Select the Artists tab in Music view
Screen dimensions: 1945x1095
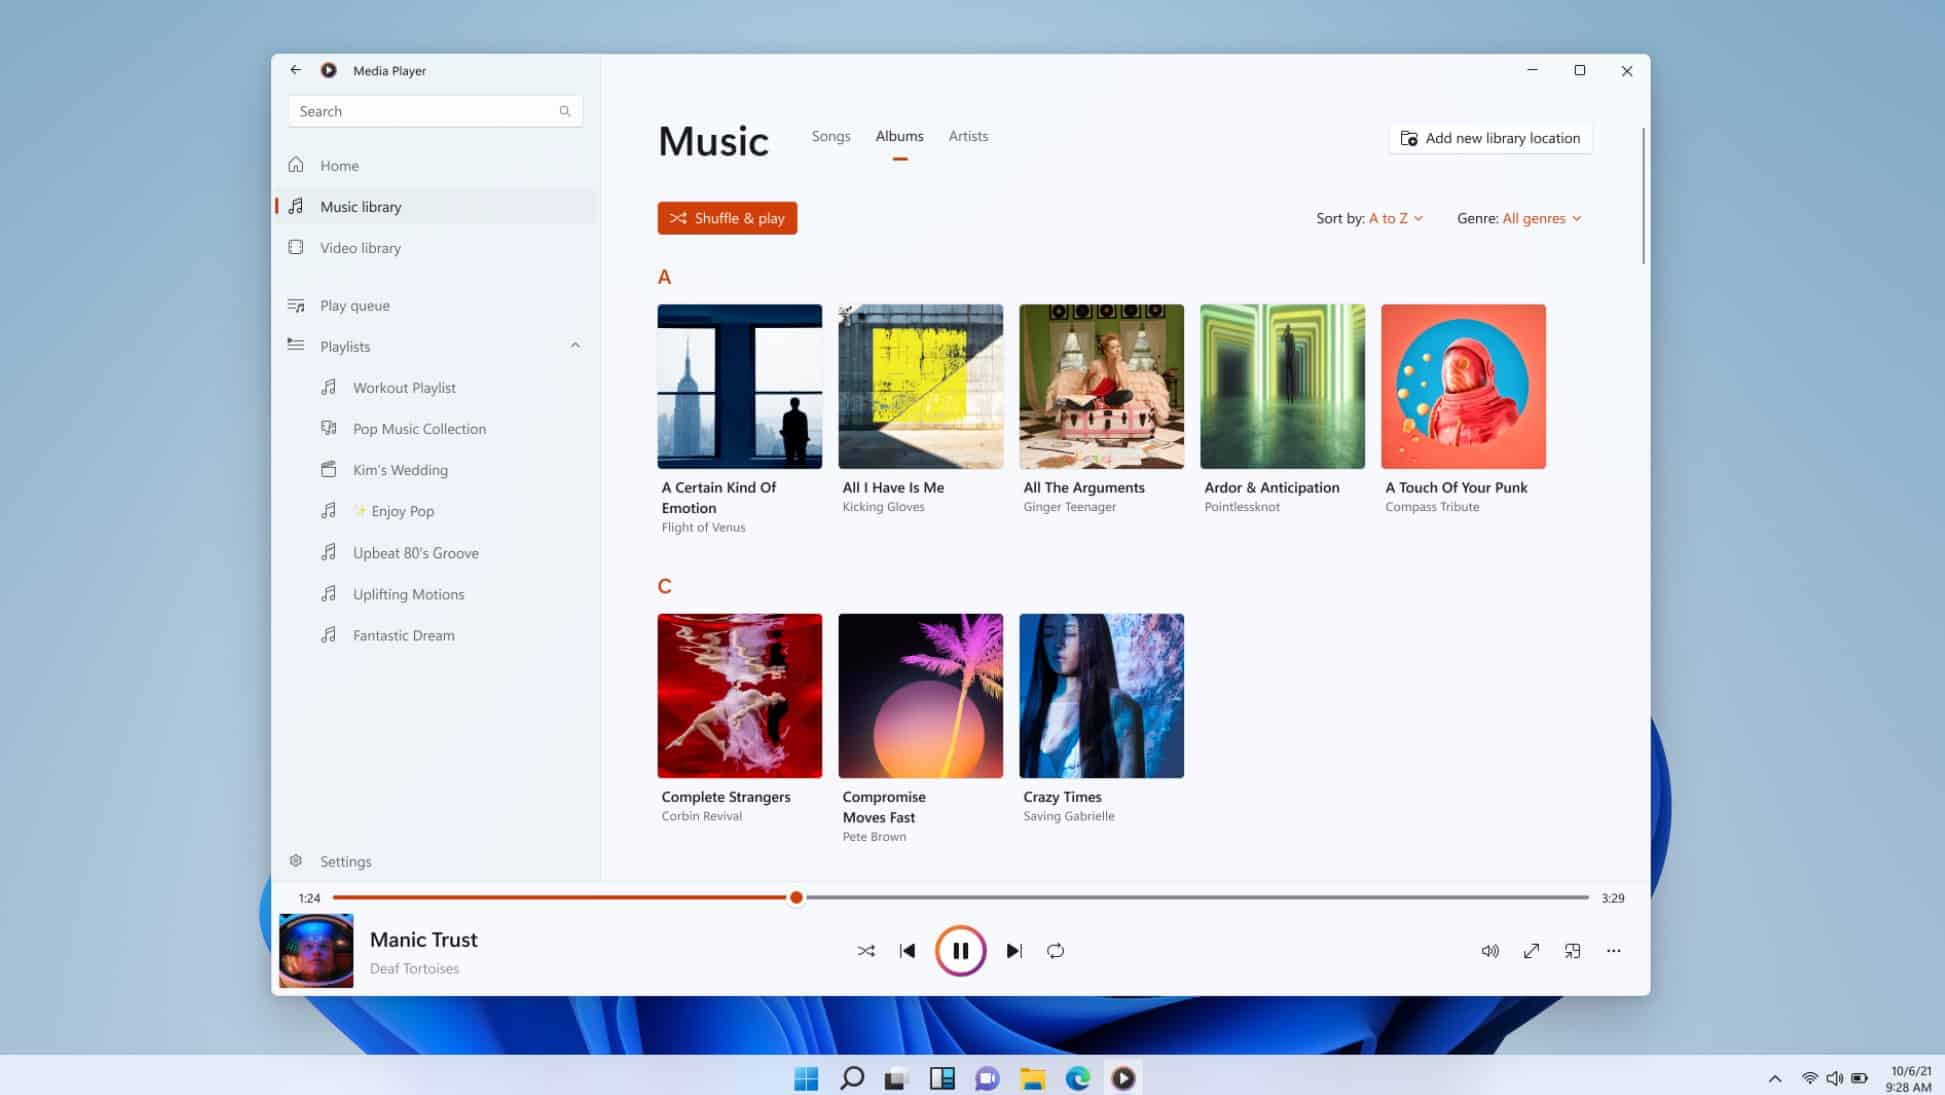coord(968,135)
